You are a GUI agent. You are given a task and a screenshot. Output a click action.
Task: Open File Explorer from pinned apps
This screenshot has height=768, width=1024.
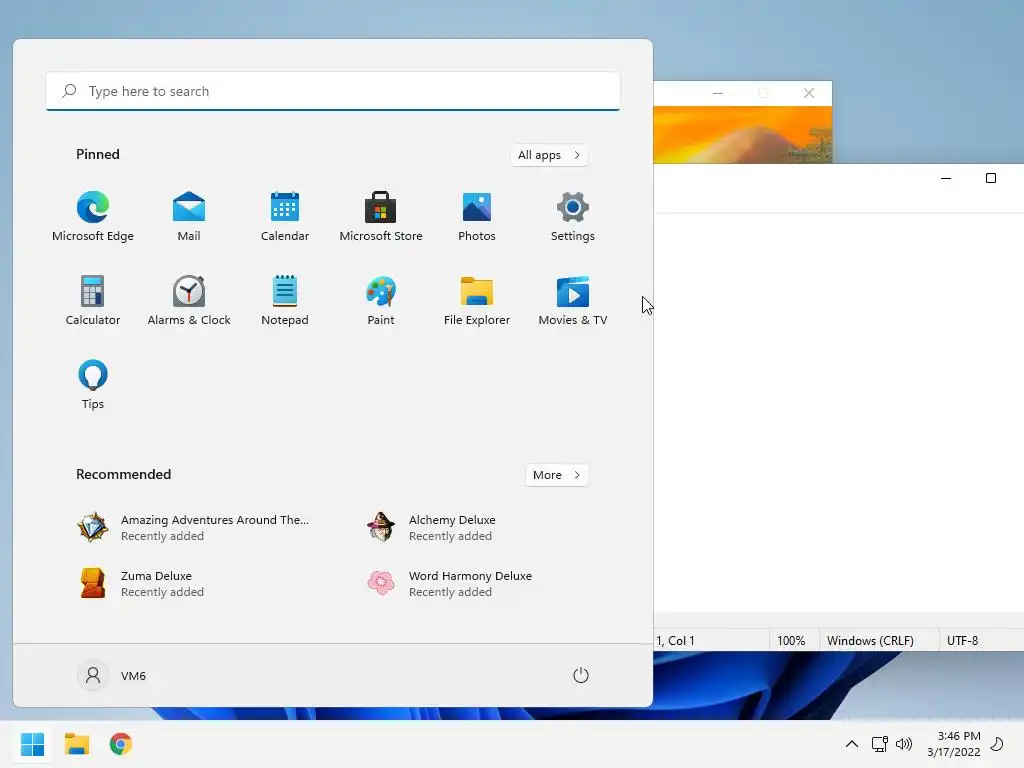[477, 300]
